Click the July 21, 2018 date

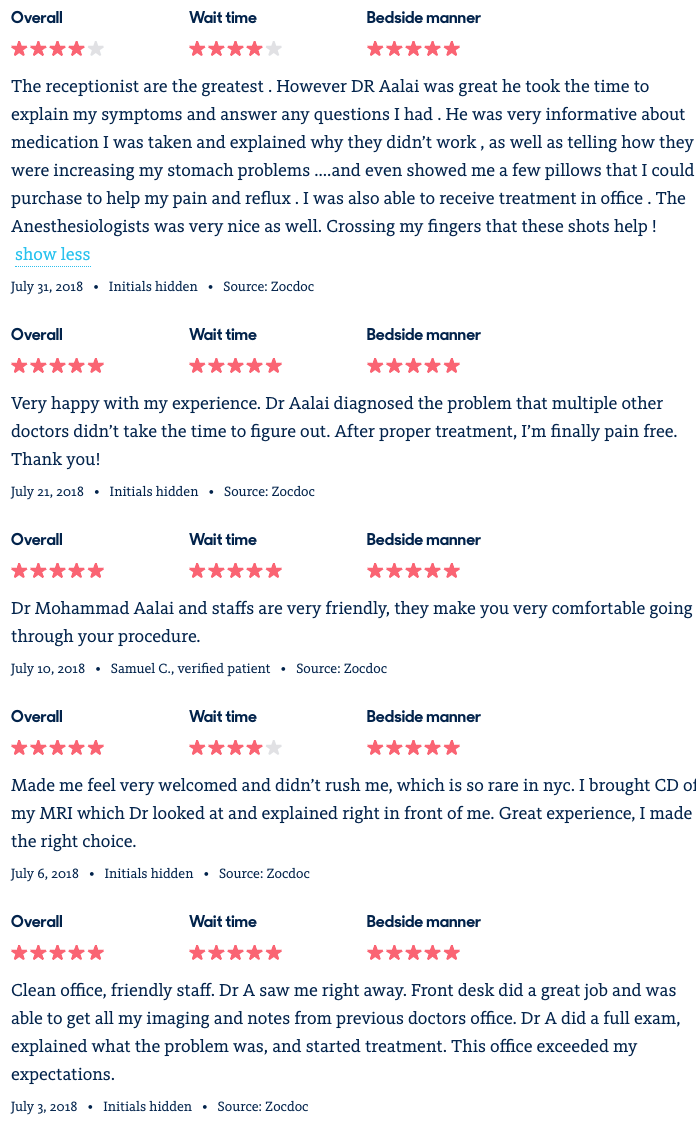click(48, 491)
